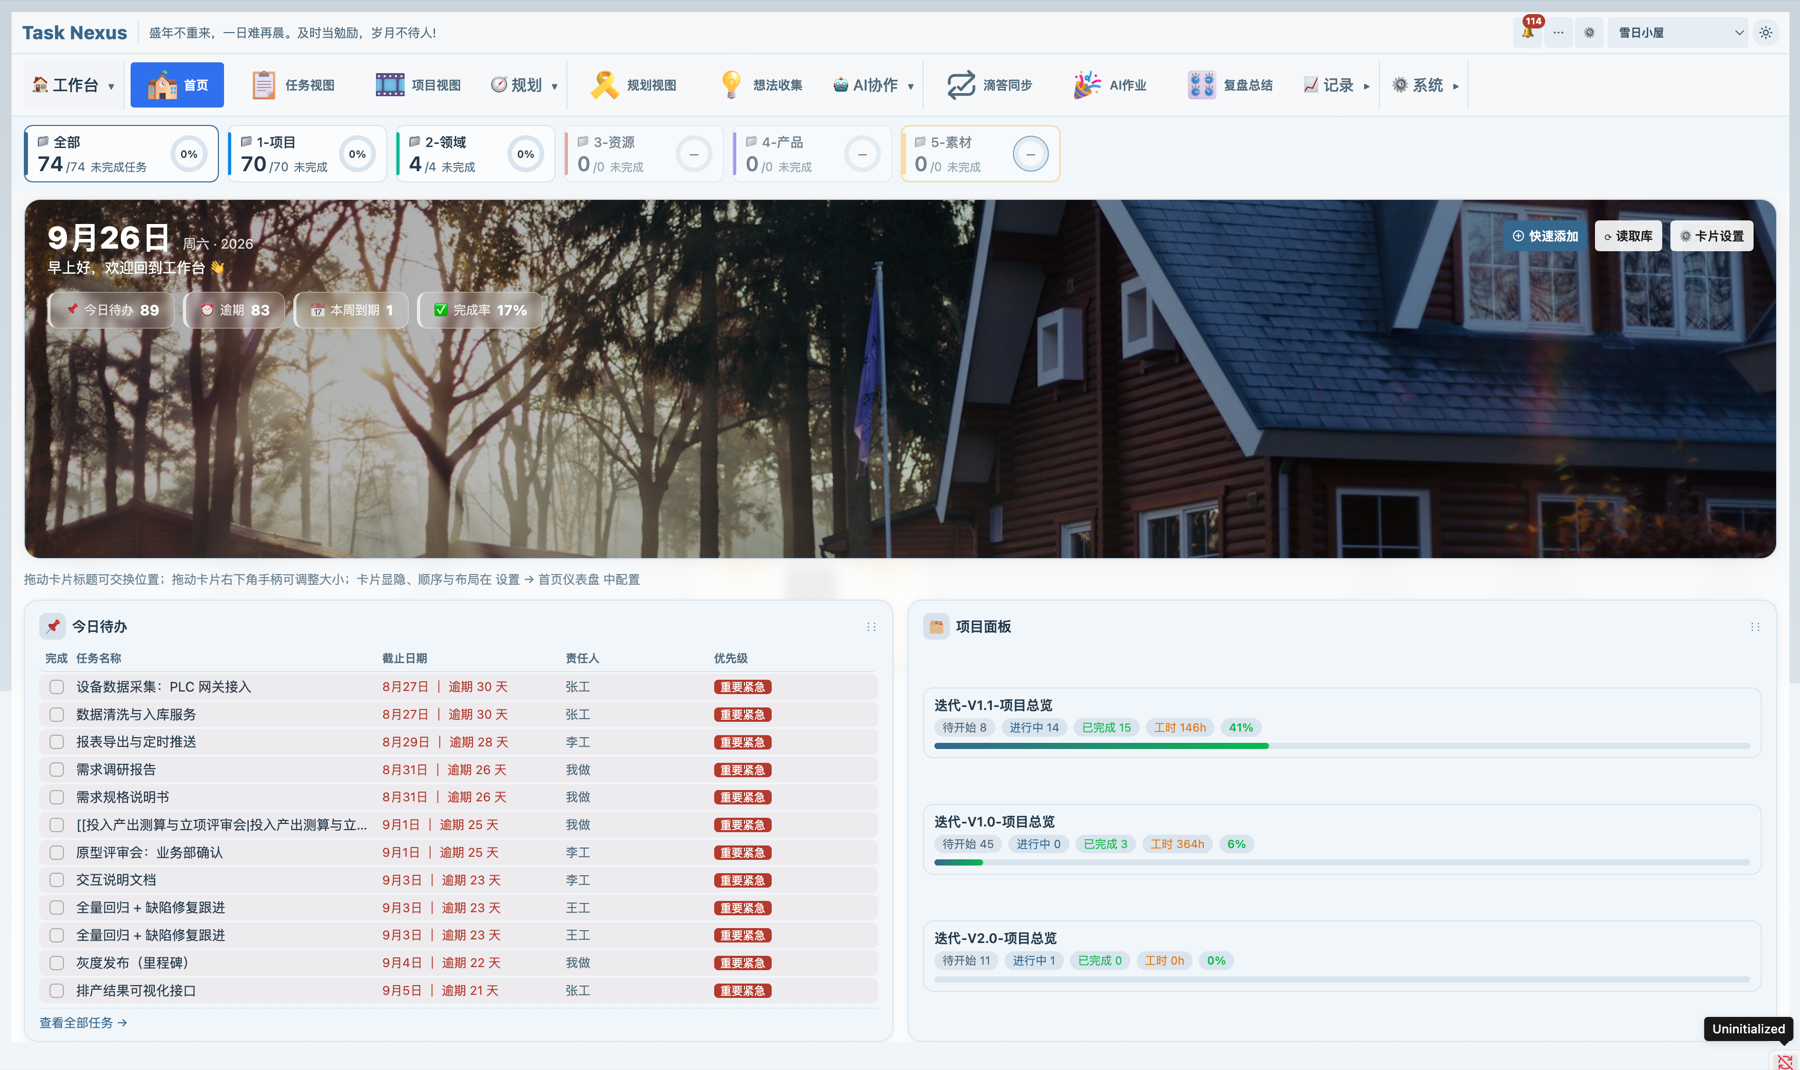
Task: Select the 全部 category card
Action: (121, 154)
